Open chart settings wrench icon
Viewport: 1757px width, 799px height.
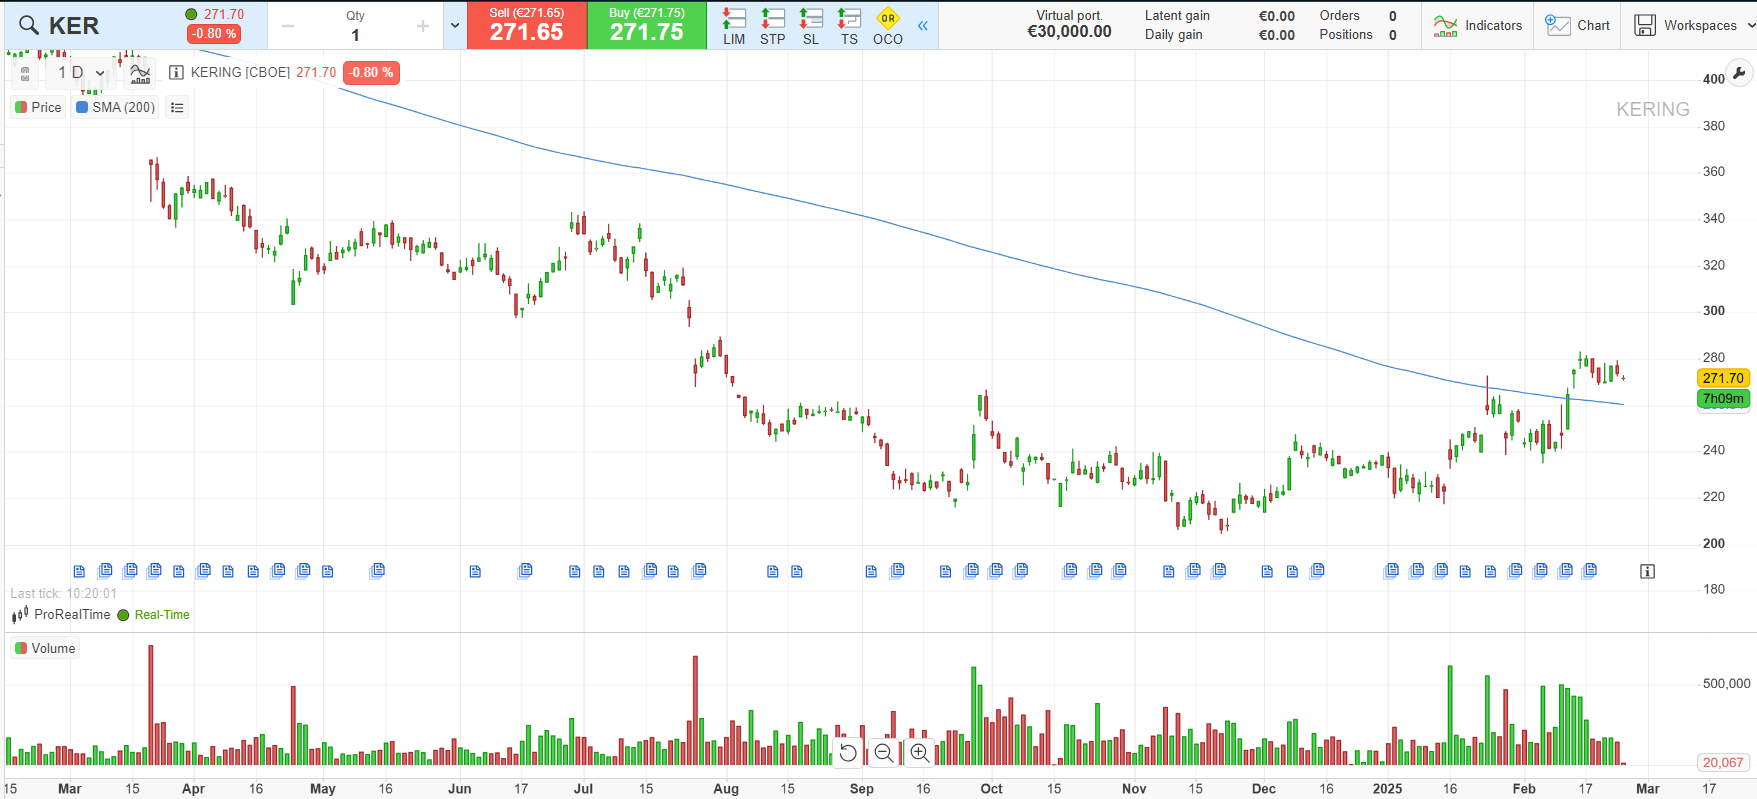pyautogui.click(x=1739, y=74)
